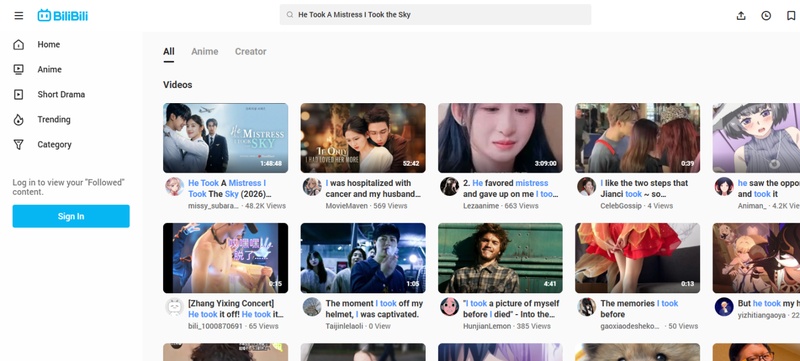Viewport: 800px width, 361px height.
Task: Open Taijinlelaoli channel avatar
Action: [x=312, y=307]
